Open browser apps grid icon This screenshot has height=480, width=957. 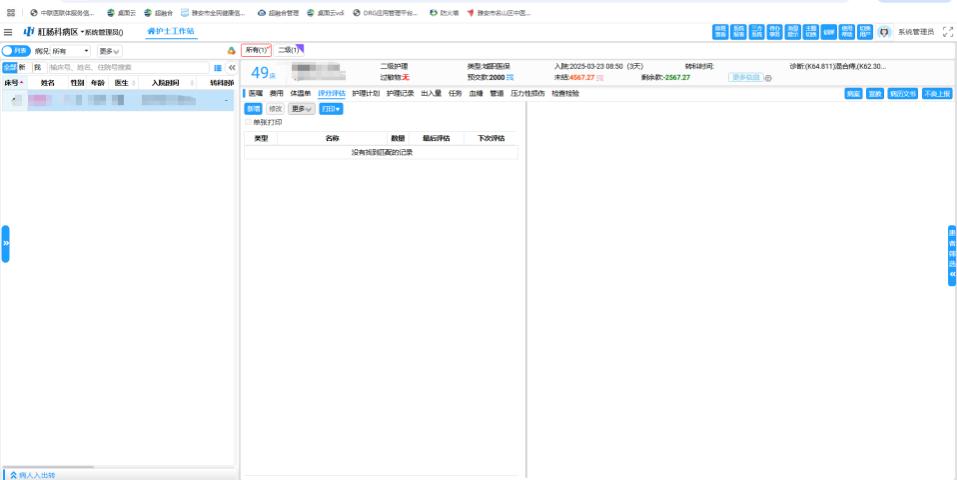(11, 12)
